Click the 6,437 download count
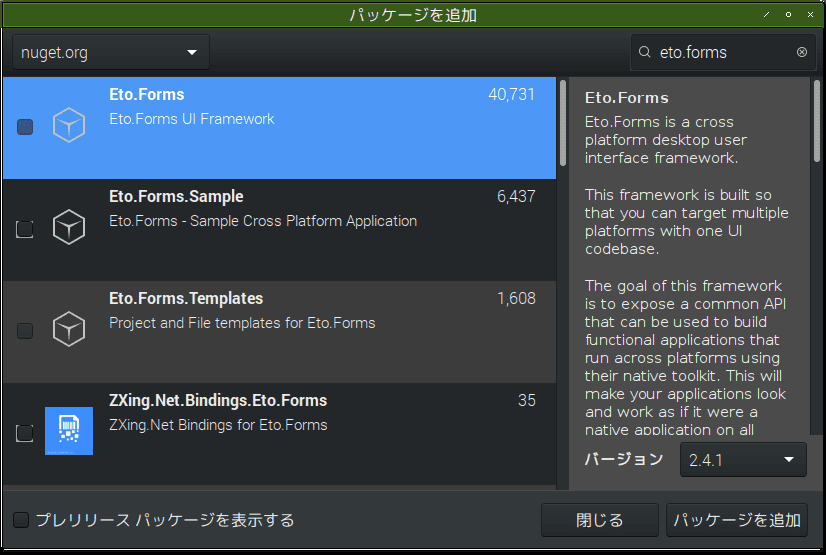 click(x=516, y=196)
